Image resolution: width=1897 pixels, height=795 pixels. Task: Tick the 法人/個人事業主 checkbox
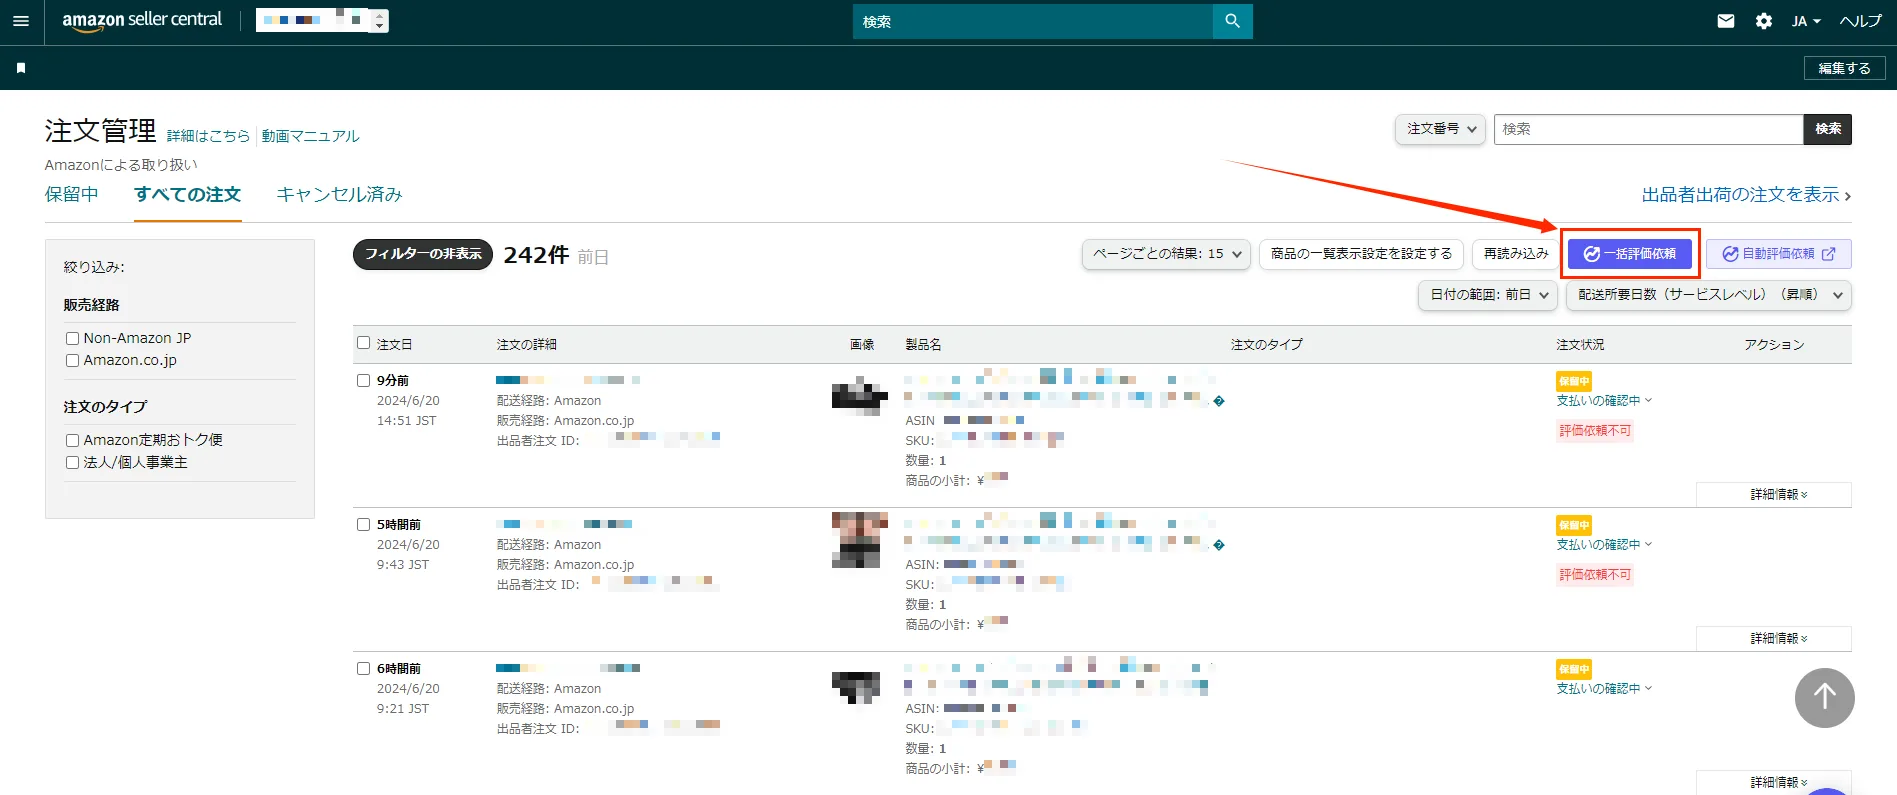(x=72, y=463)
